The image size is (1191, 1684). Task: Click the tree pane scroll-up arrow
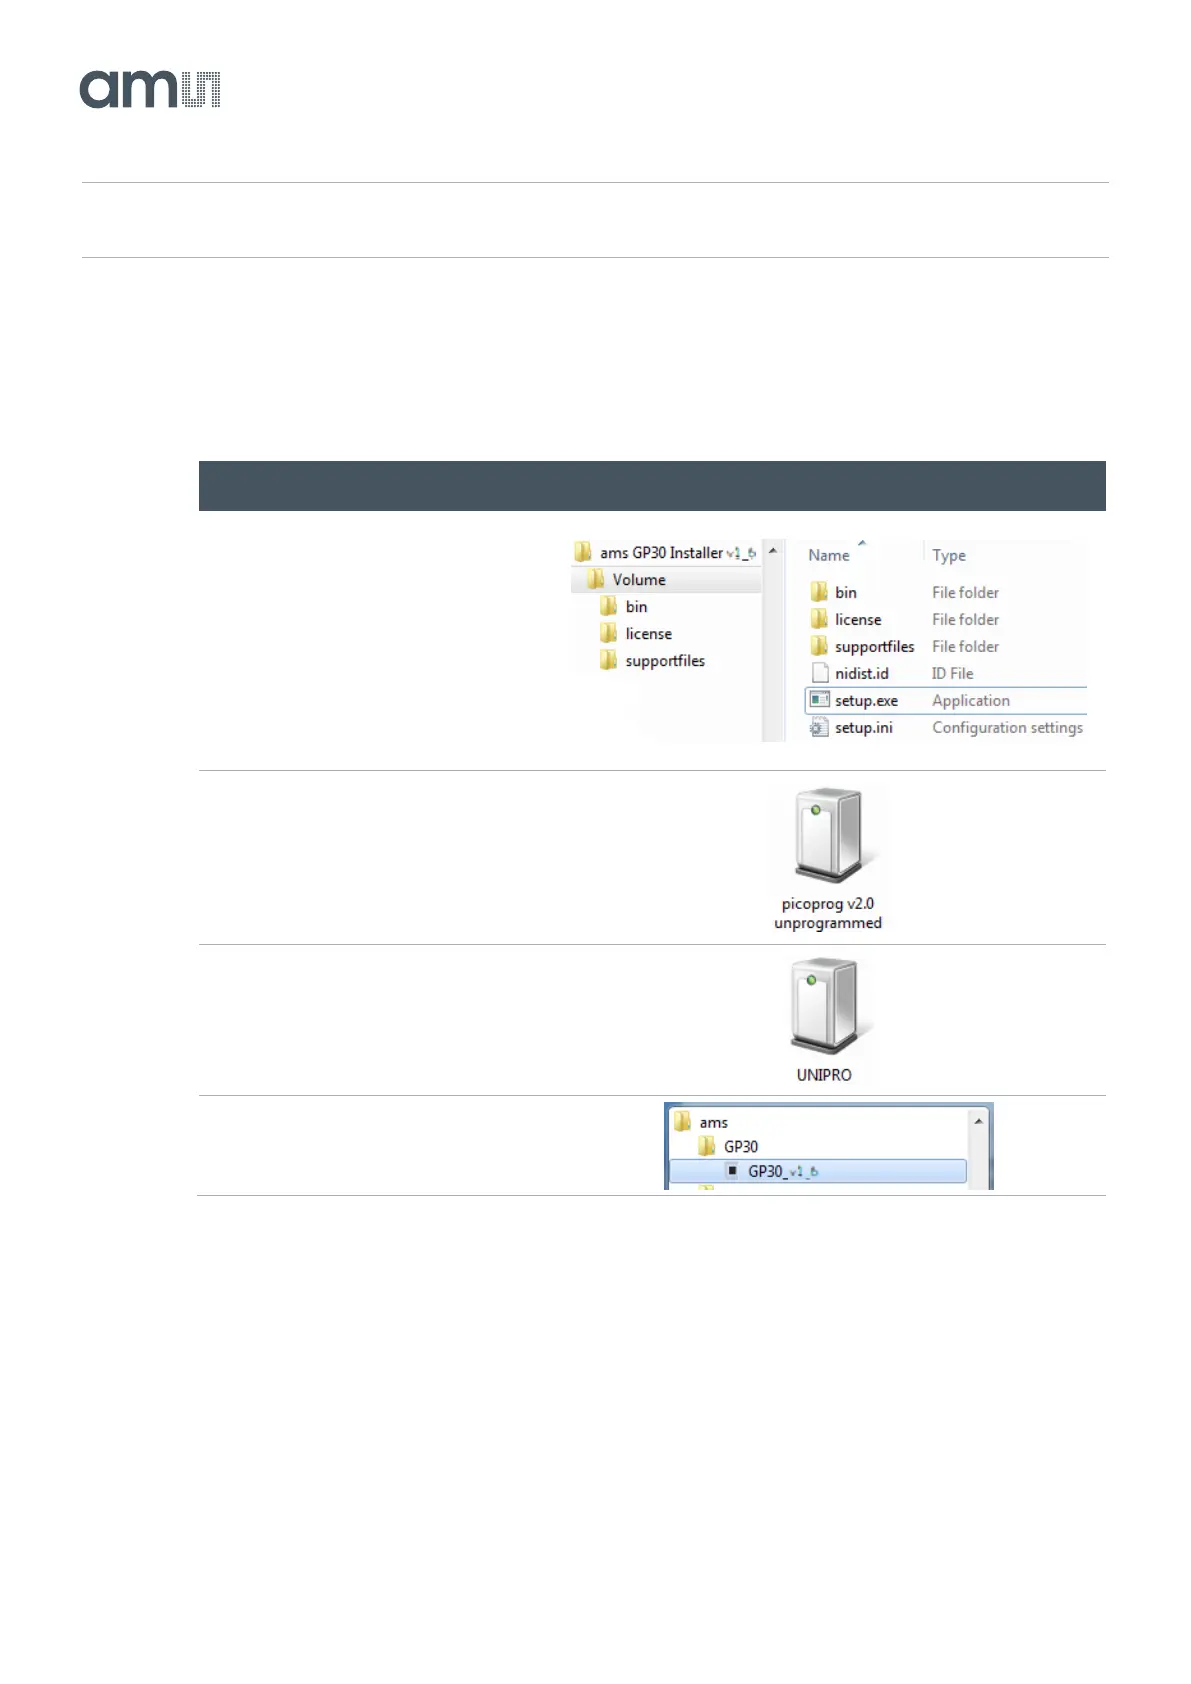[x=773, y=551]
